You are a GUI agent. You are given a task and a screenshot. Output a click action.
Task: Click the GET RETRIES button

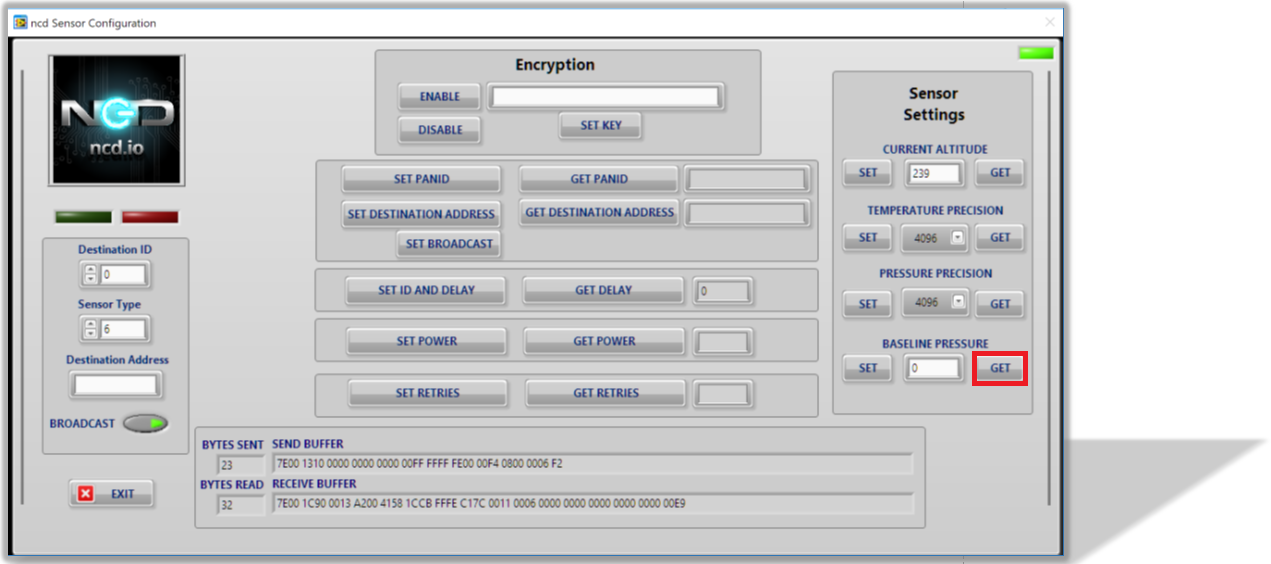(x=606, y=394)
